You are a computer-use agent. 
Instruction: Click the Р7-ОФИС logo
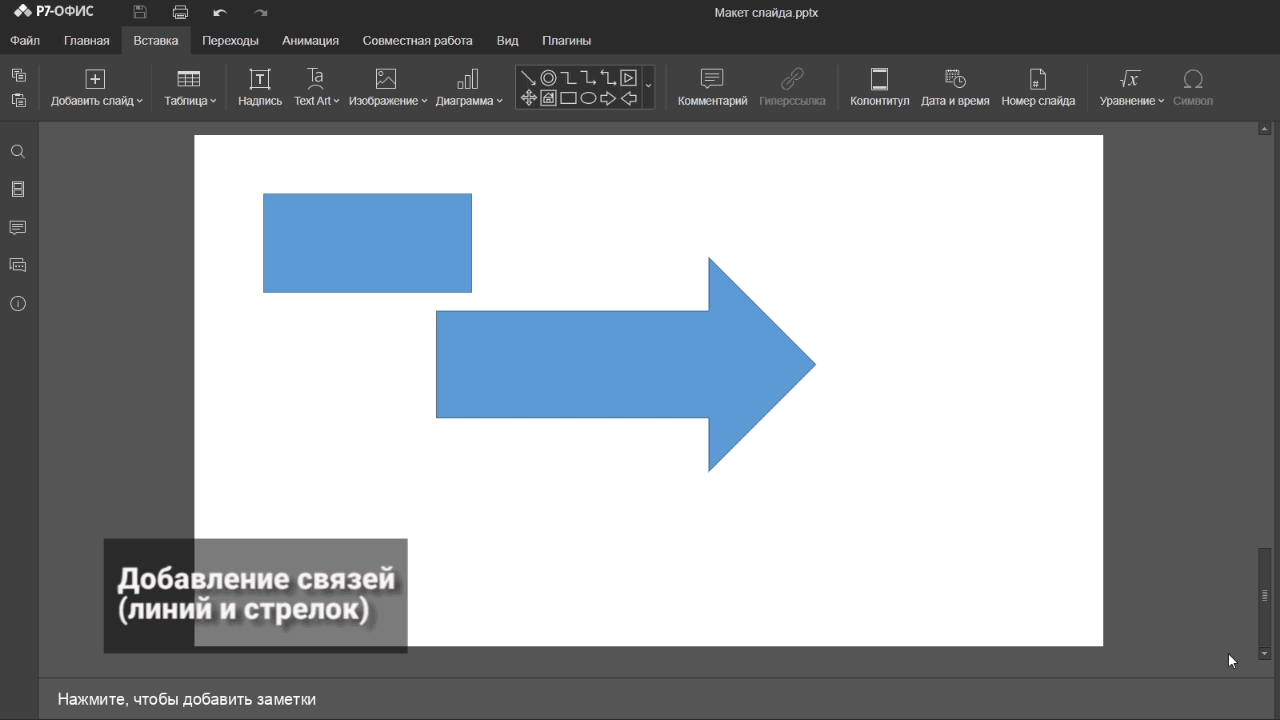(x=54, y=12)
